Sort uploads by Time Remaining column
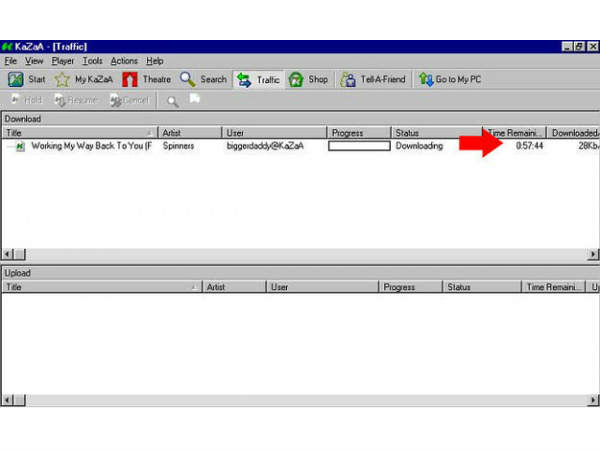Viewport: 600px width, 450px height. [553, 287]
